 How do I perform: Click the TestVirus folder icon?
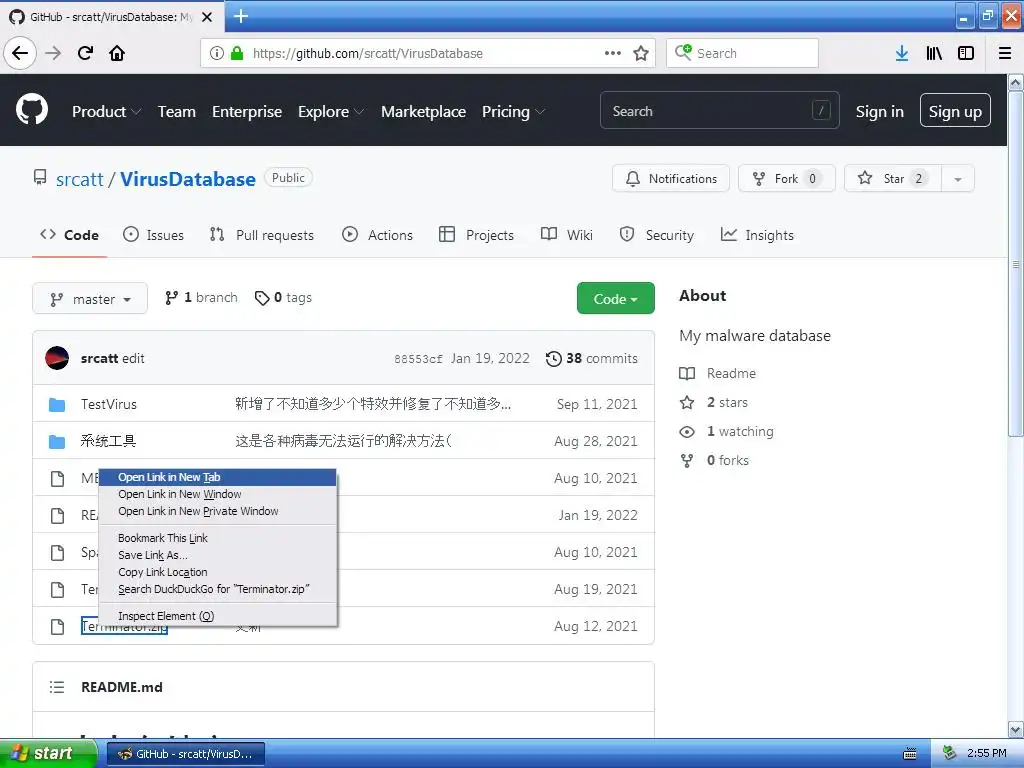(x=57, y=405)
